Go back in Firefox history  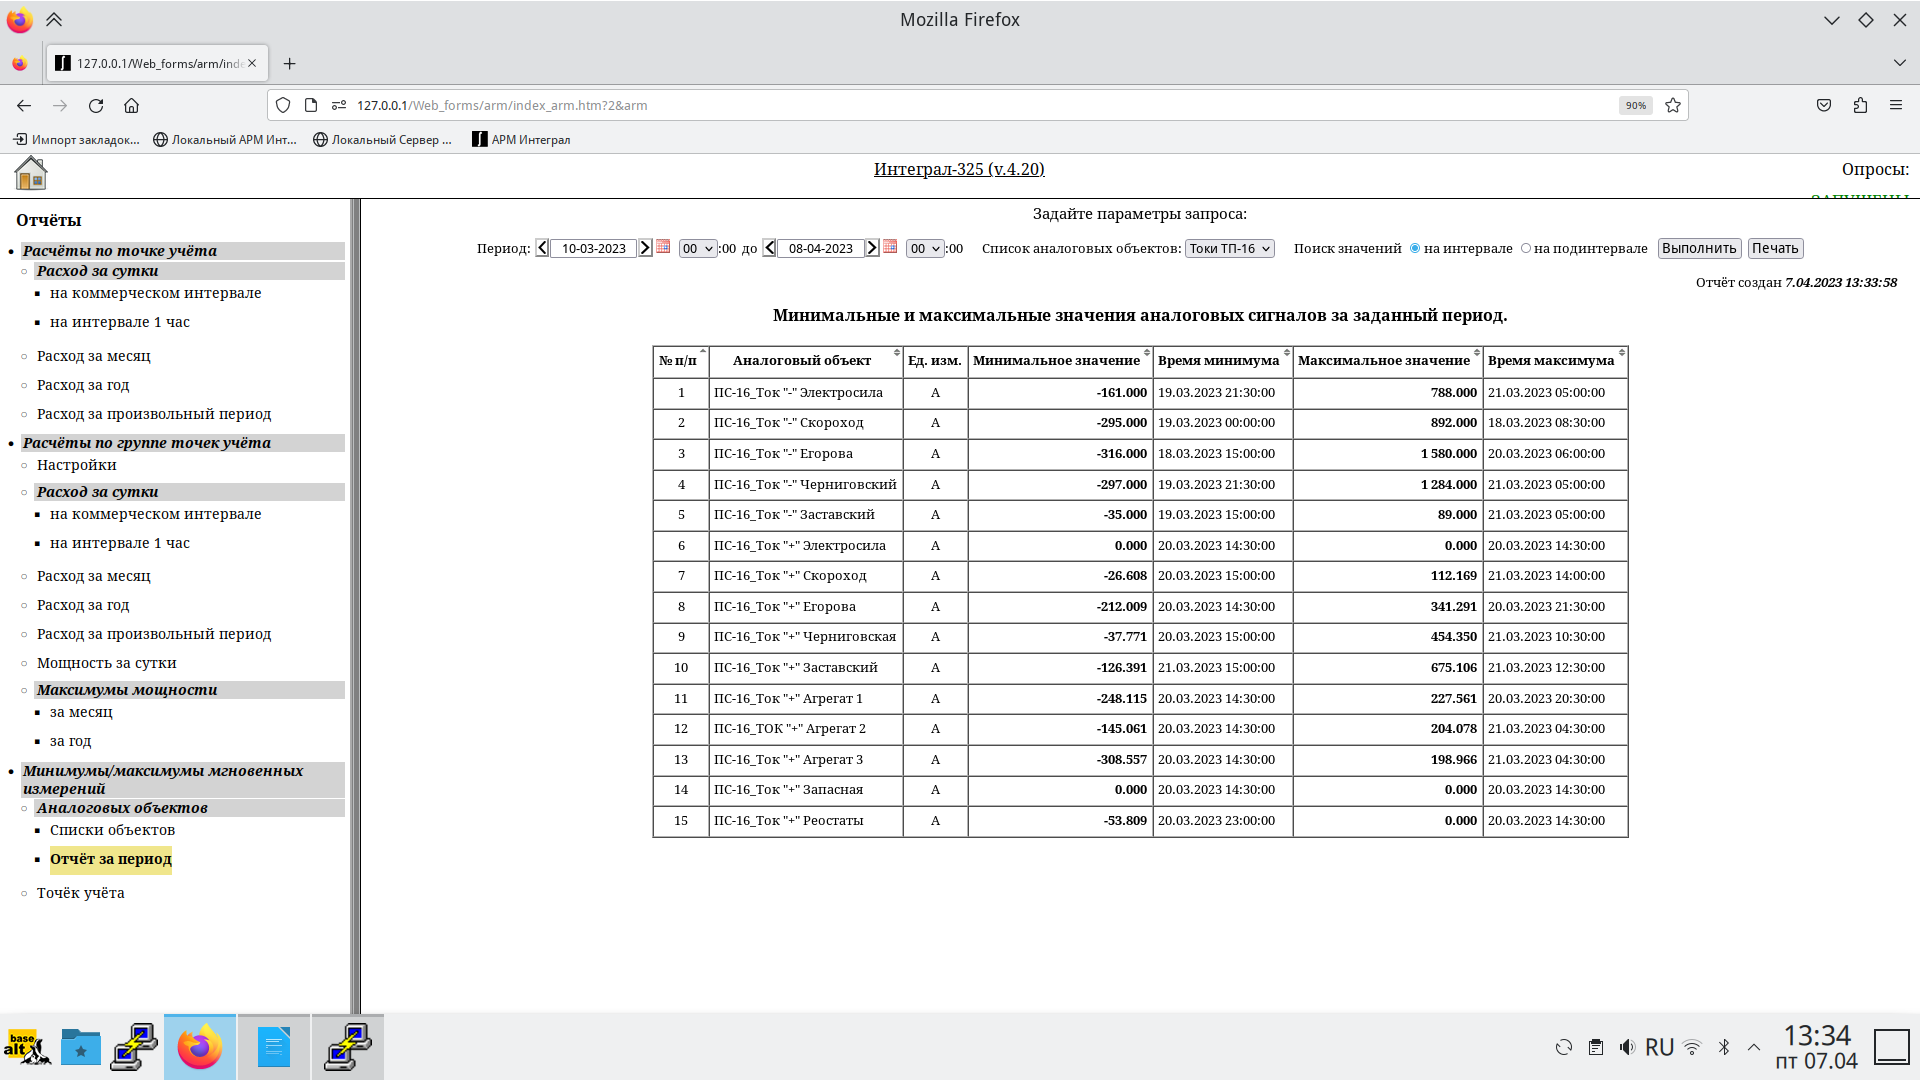click(x=24, y=105)
